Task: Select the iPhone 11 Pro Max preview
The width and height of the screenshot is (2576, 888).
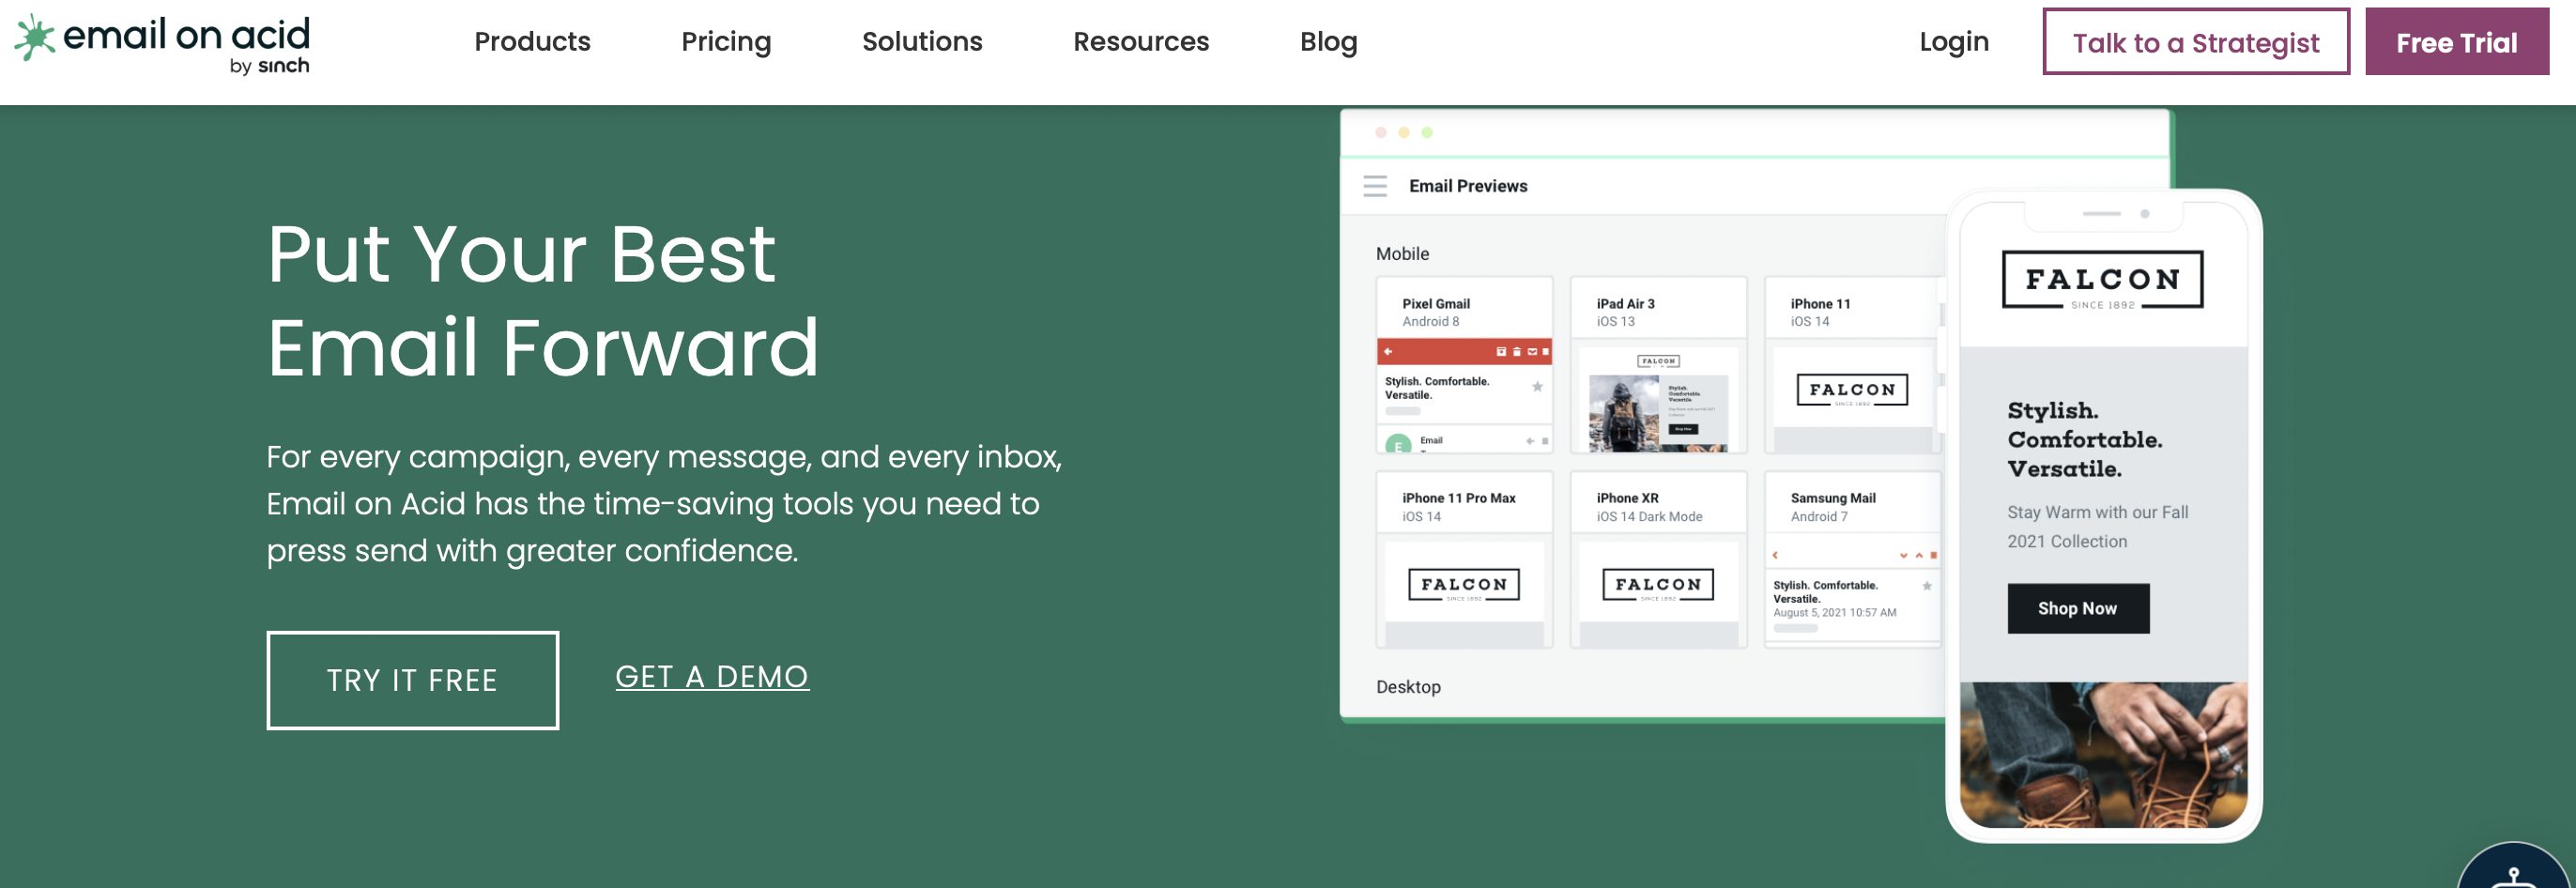Action: [x=1464, y=560]
